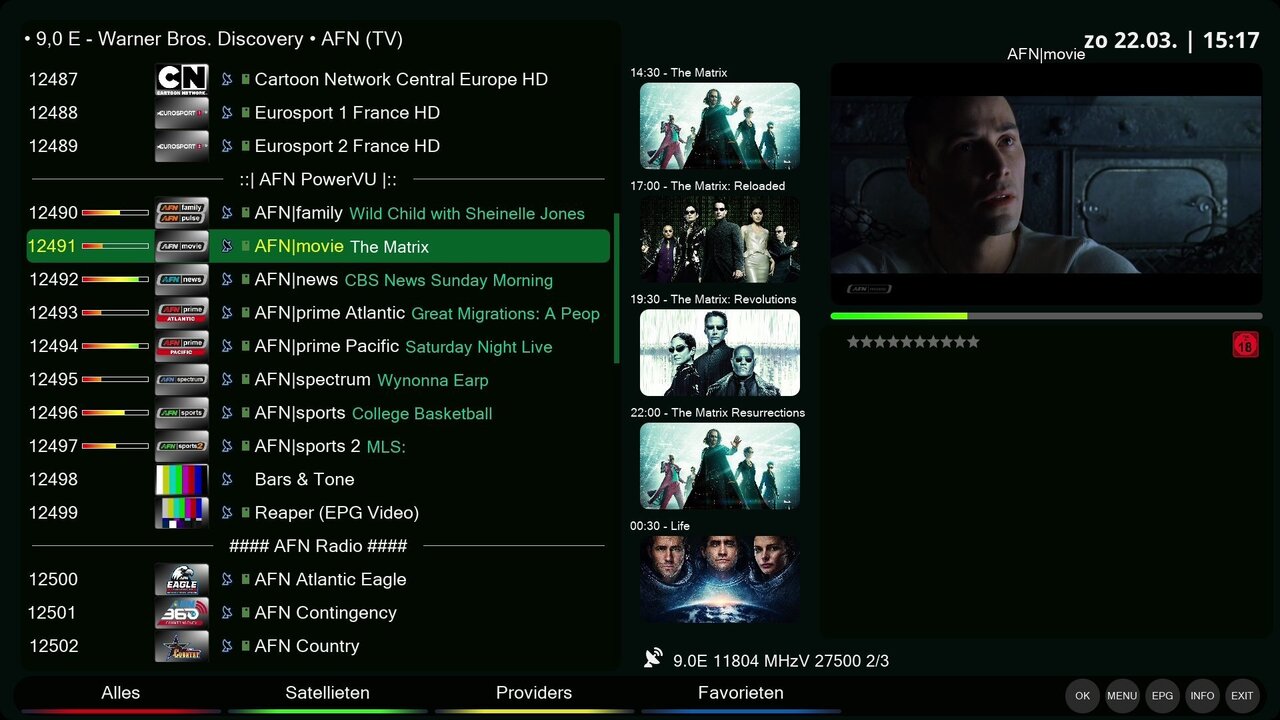Click the "Wynonna Earp" program text
Viewport: 1280px width, 720px height.
(x=433, y=380)
